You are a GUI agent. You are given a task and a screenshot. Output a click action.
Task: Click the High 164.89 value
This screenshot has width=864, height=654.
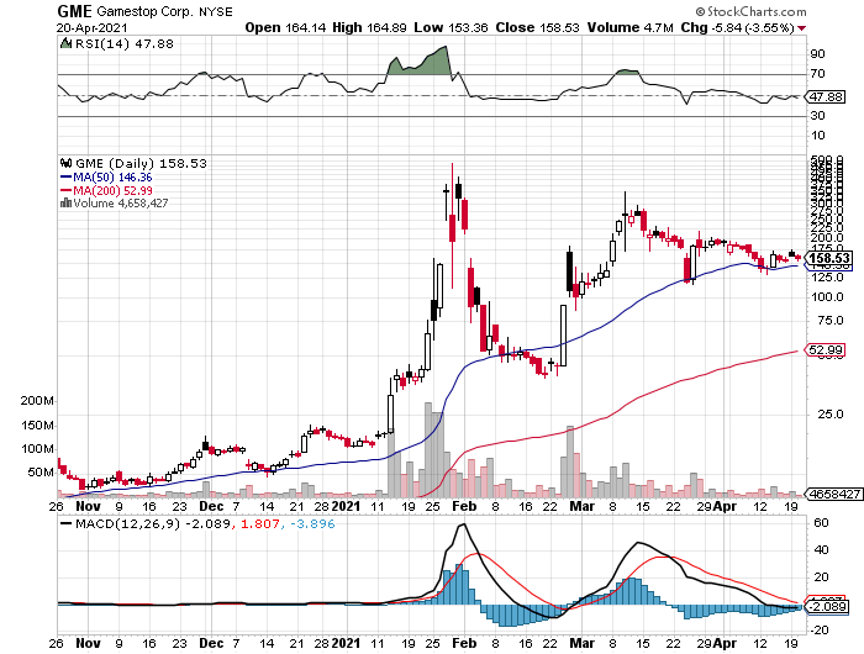point(370,28)
